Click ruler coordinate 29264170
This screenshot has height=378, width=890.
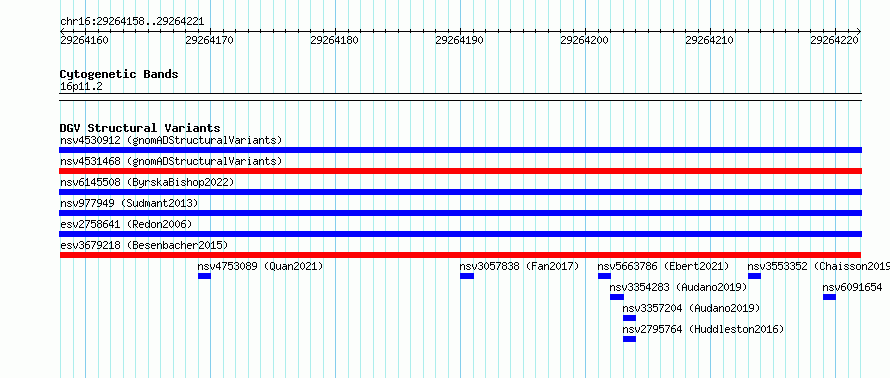209,41
